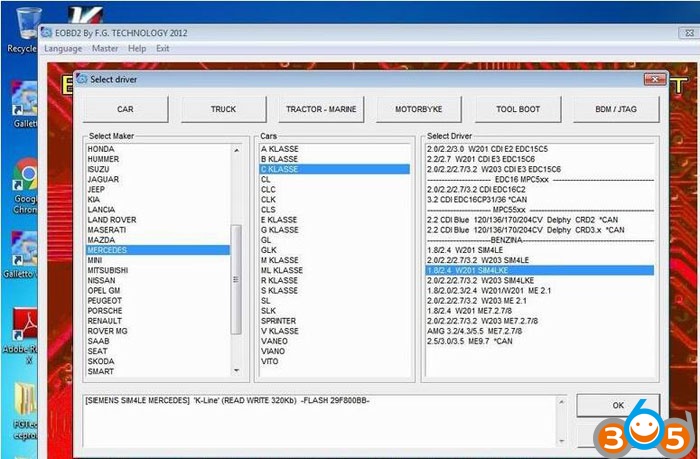Open the Language menu
This screenshot has width=700, height=459.
(x=63, y=48)
